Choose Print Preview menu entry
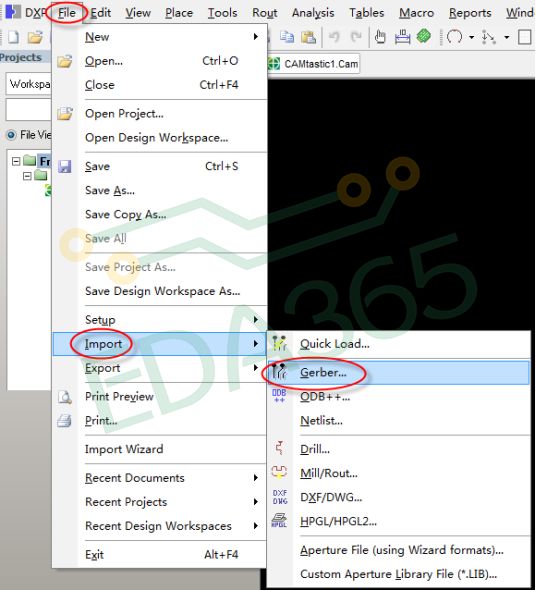536x590 pixels. tap(160, 396)
